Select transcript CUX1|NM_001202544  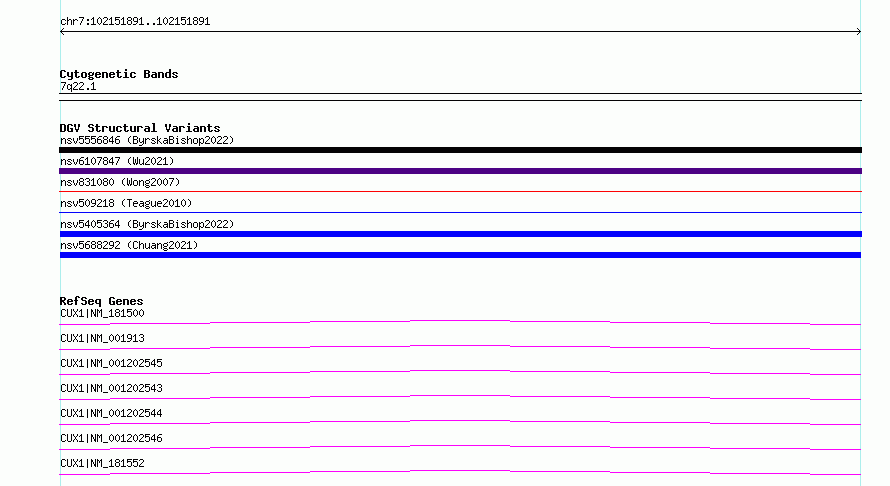pos(111,413)
